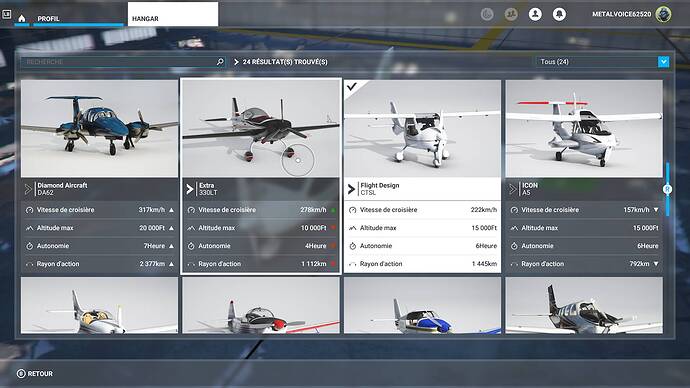Viewport: 690px width, 388px height.
Task: Click the window icon at top-left corner
Action: click(x=6, y=15)
